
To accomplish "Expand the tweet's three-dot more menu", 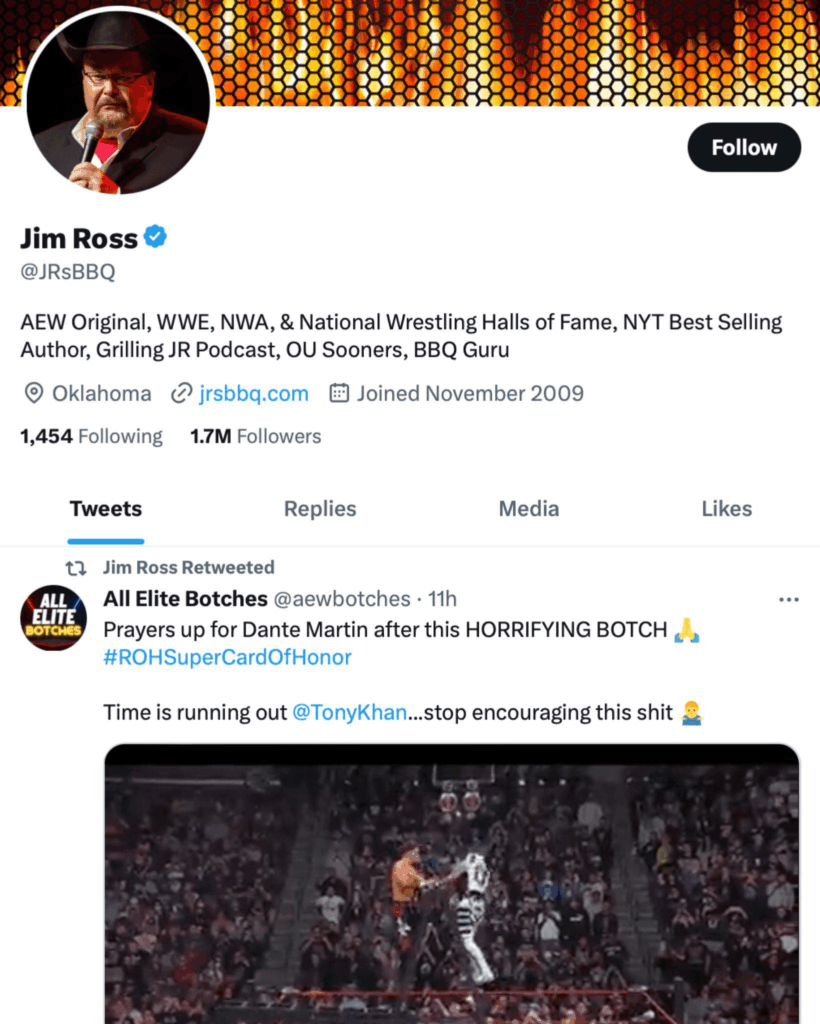I will tap(788, 600).
